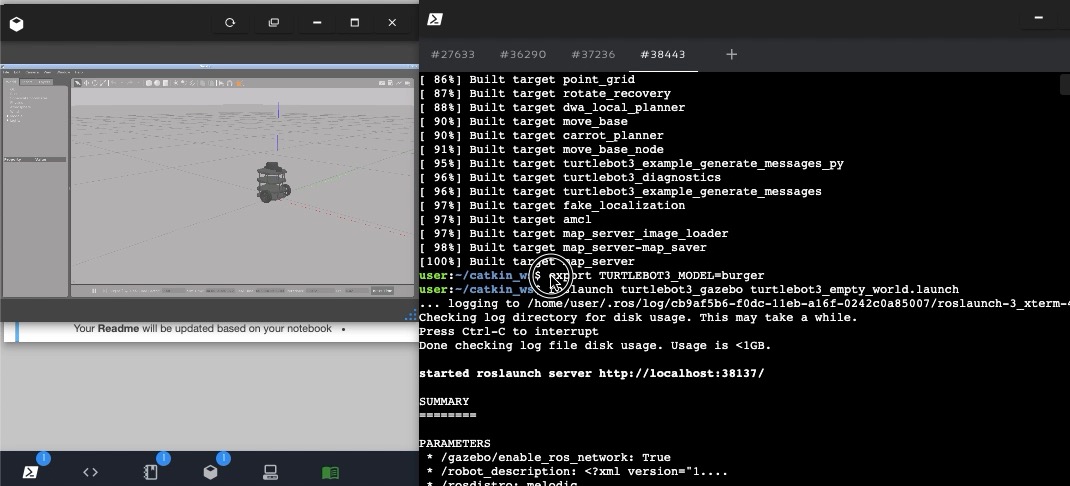Viewport: 1070px width, 486px height.
Task: Click the terminal scrollbar handle at top right
Action: point(1065,84)
